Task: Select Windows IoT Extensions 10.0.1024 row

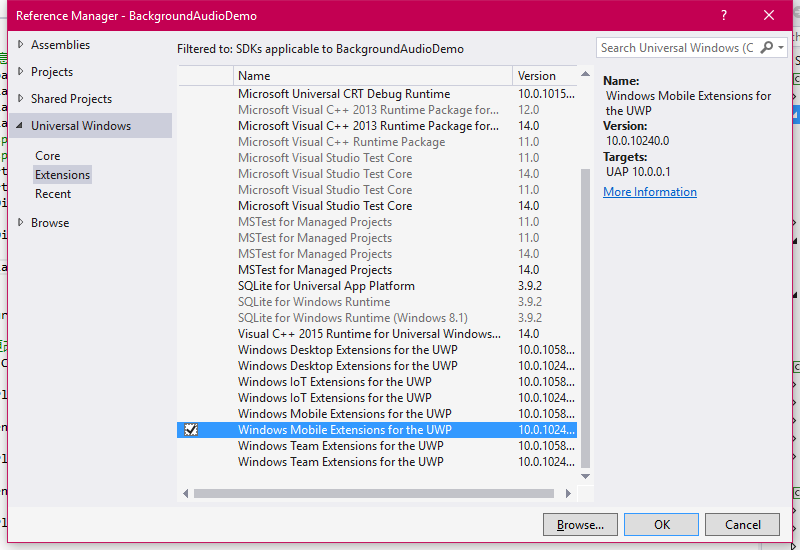Action: click(x=377, y=398)
